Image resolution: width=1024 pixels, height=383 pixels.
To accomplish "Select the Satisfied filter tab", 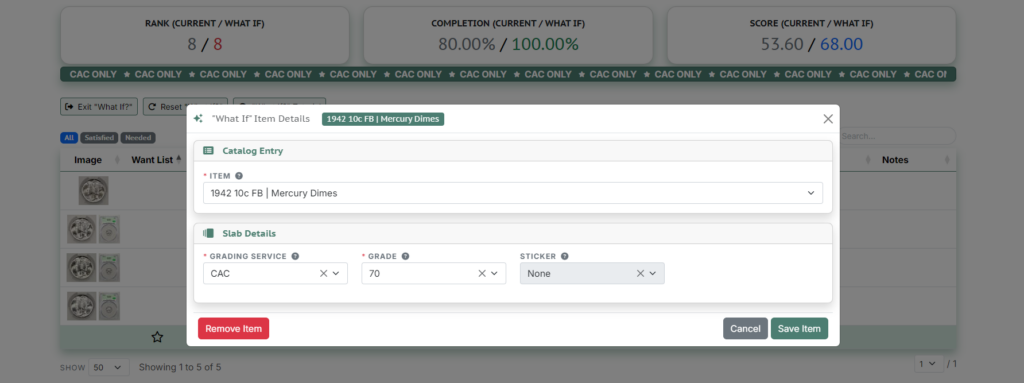I will pyautogui.click(x=99, y=138).
